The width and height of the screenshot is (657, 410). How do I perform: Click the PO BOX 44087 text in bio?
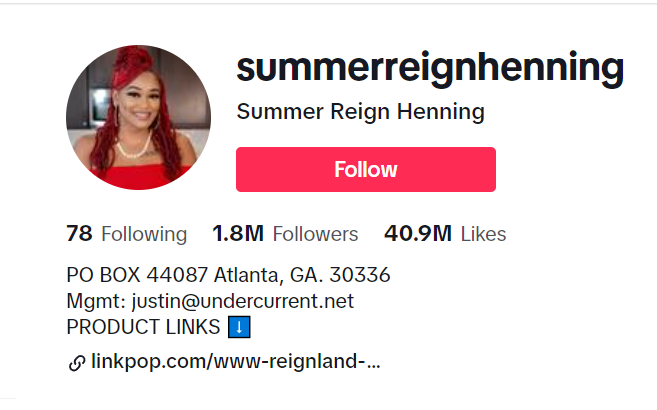pos(137,275)
